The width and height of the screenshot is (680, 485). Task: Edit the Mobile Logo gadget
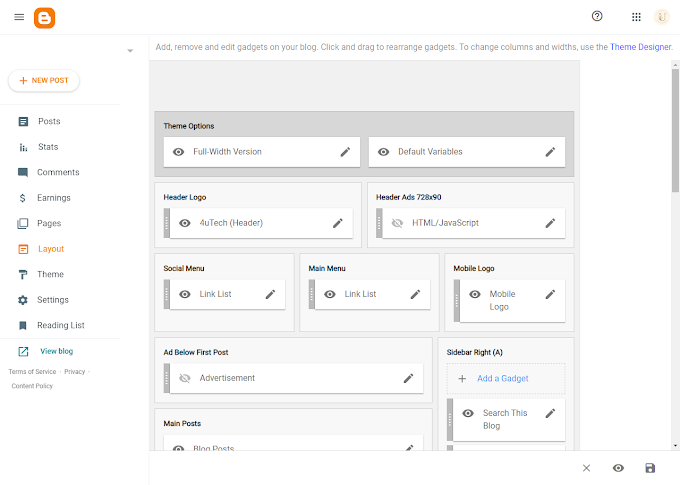(550, 294)
